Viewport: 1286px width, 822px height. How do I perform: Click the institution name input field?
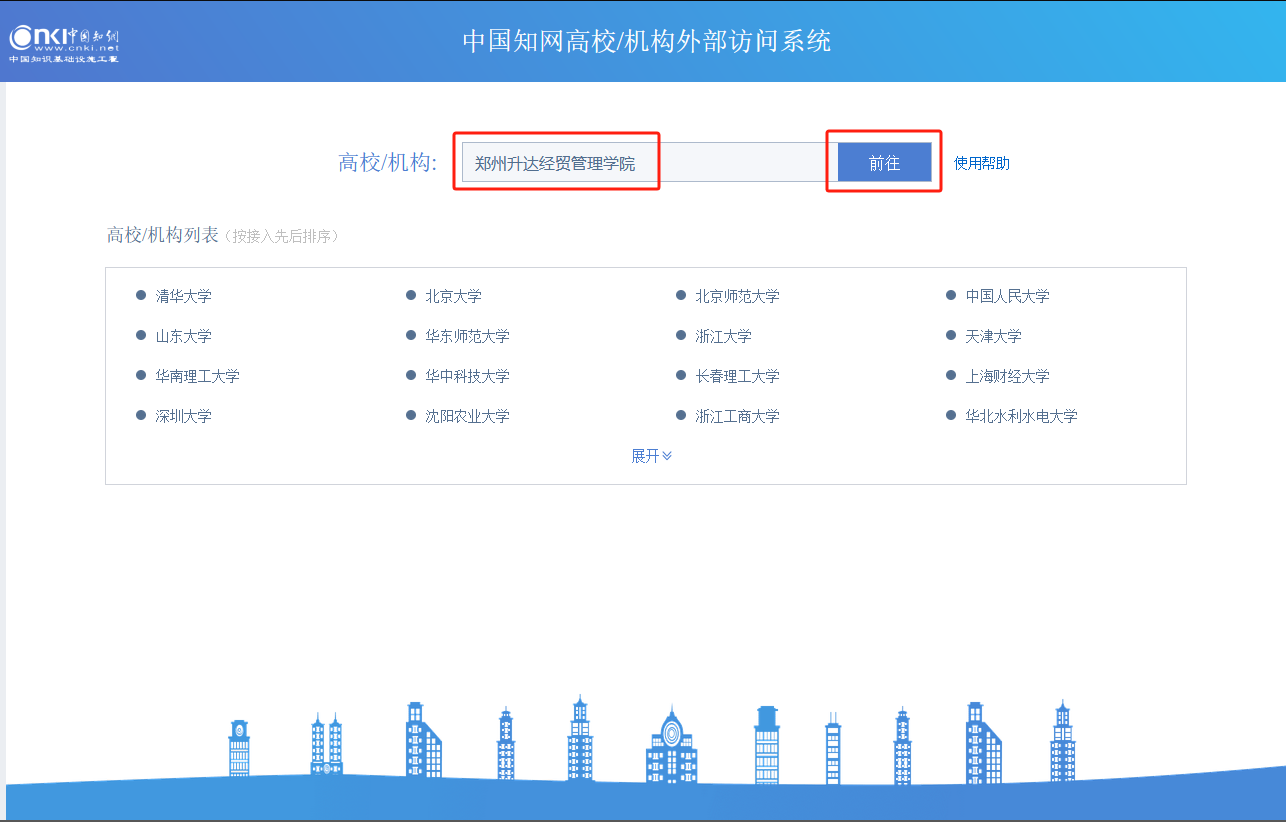pos(644,163)
